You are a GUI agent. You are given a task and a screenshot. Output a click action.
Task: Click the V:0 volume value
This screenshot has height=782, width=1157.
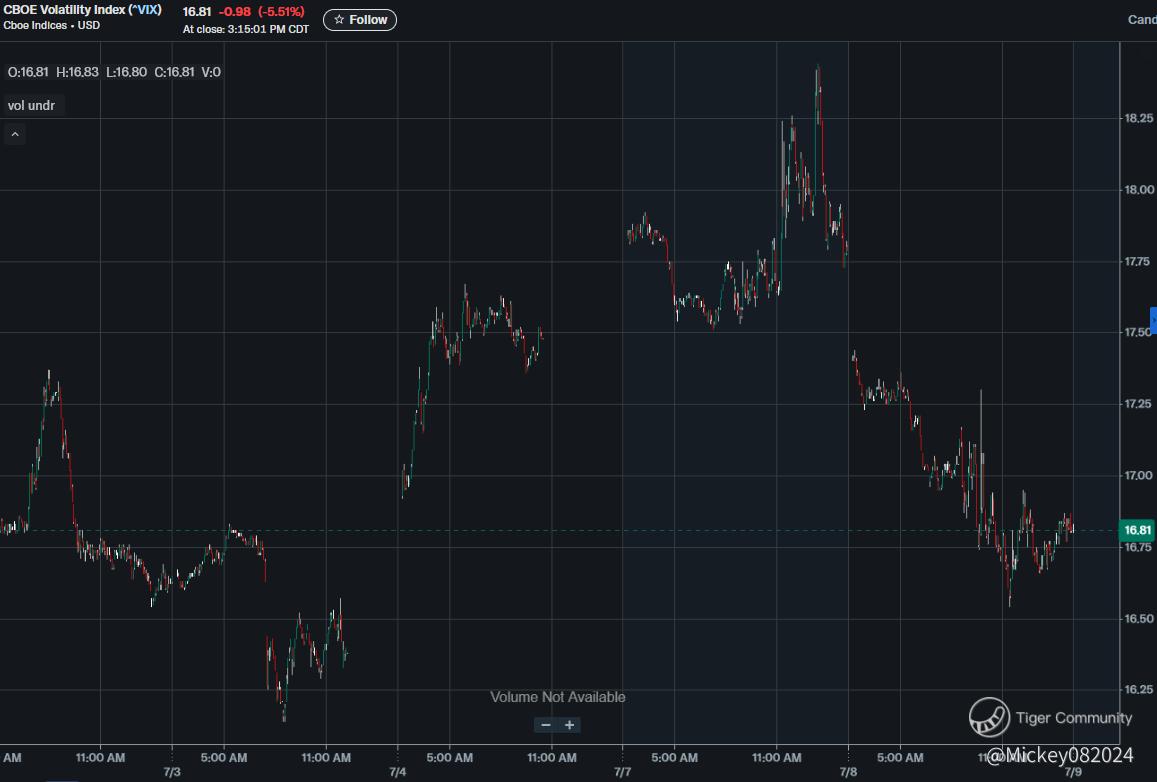(211, 72)
